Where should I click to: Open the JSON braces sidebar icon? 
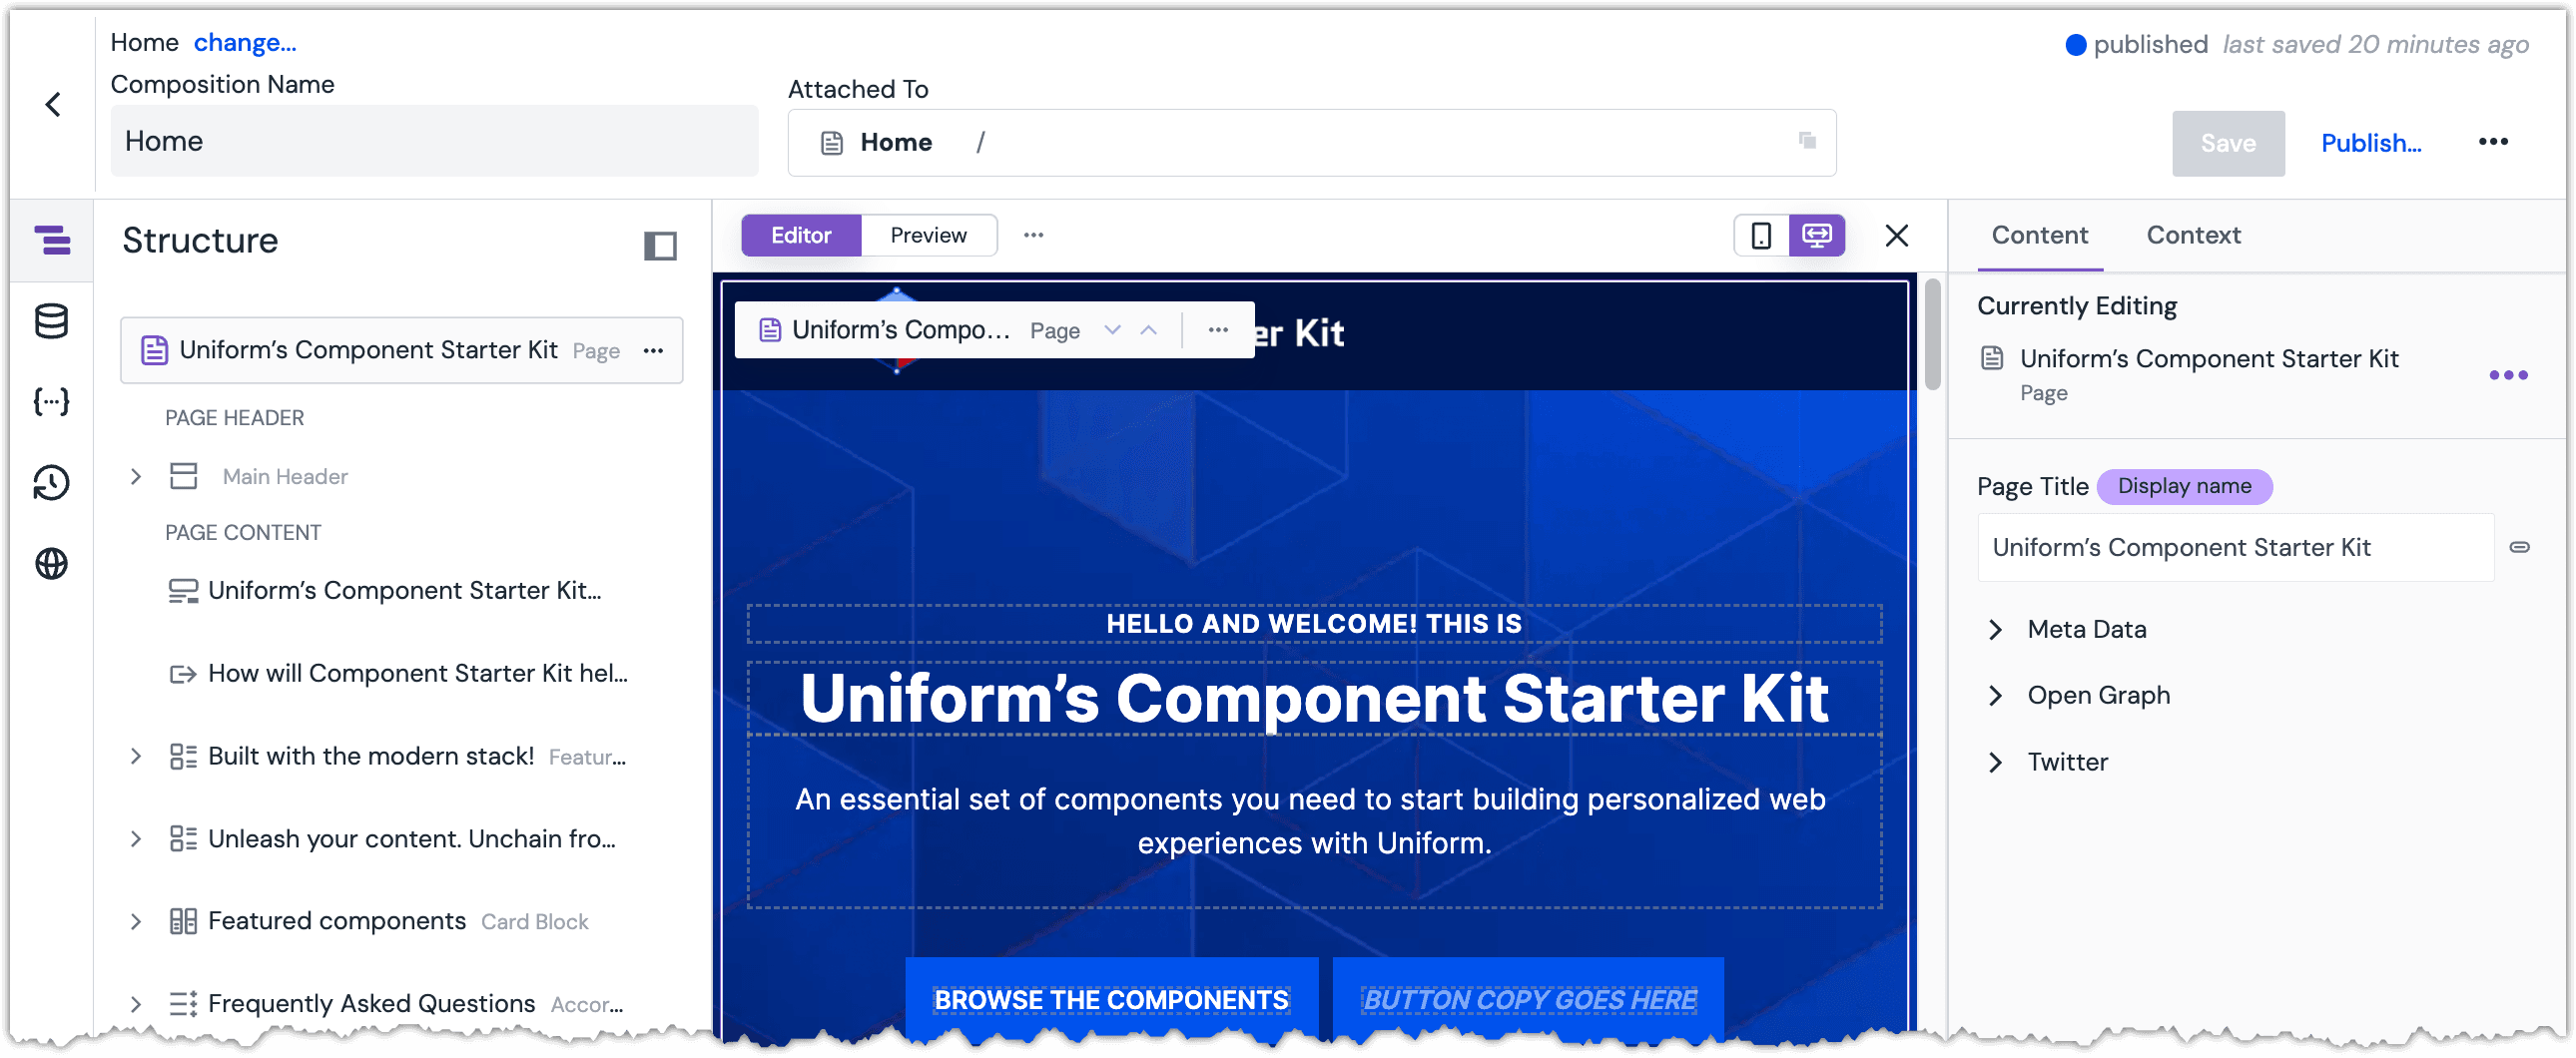pos(51,402)
